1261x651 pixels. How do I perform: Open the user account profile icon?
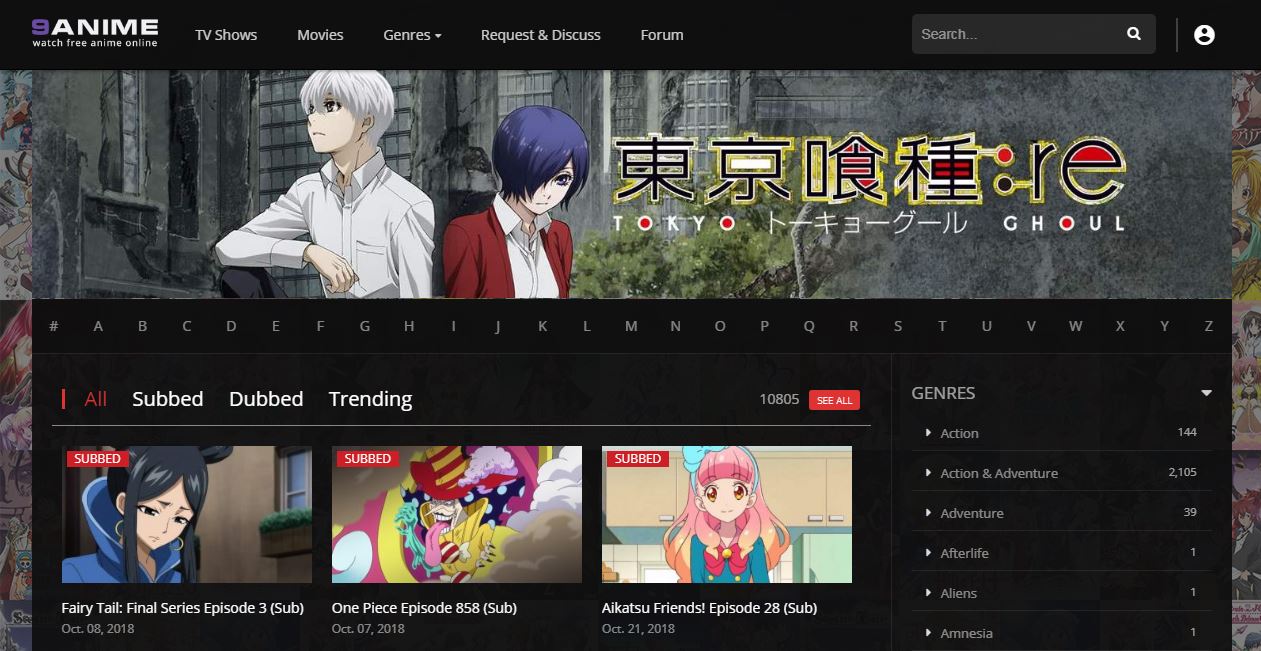point(1204,35)
